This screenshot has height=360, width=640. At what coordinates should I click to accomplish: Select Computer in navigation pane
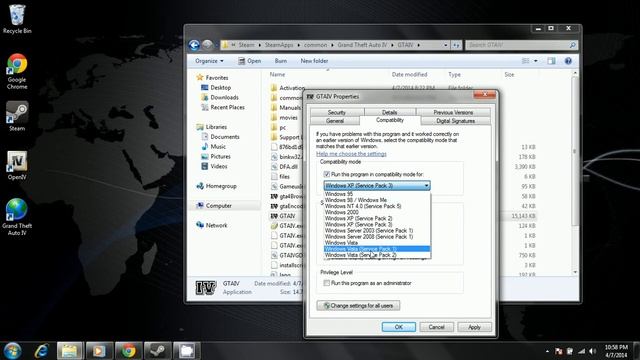(x=218, y=206)
